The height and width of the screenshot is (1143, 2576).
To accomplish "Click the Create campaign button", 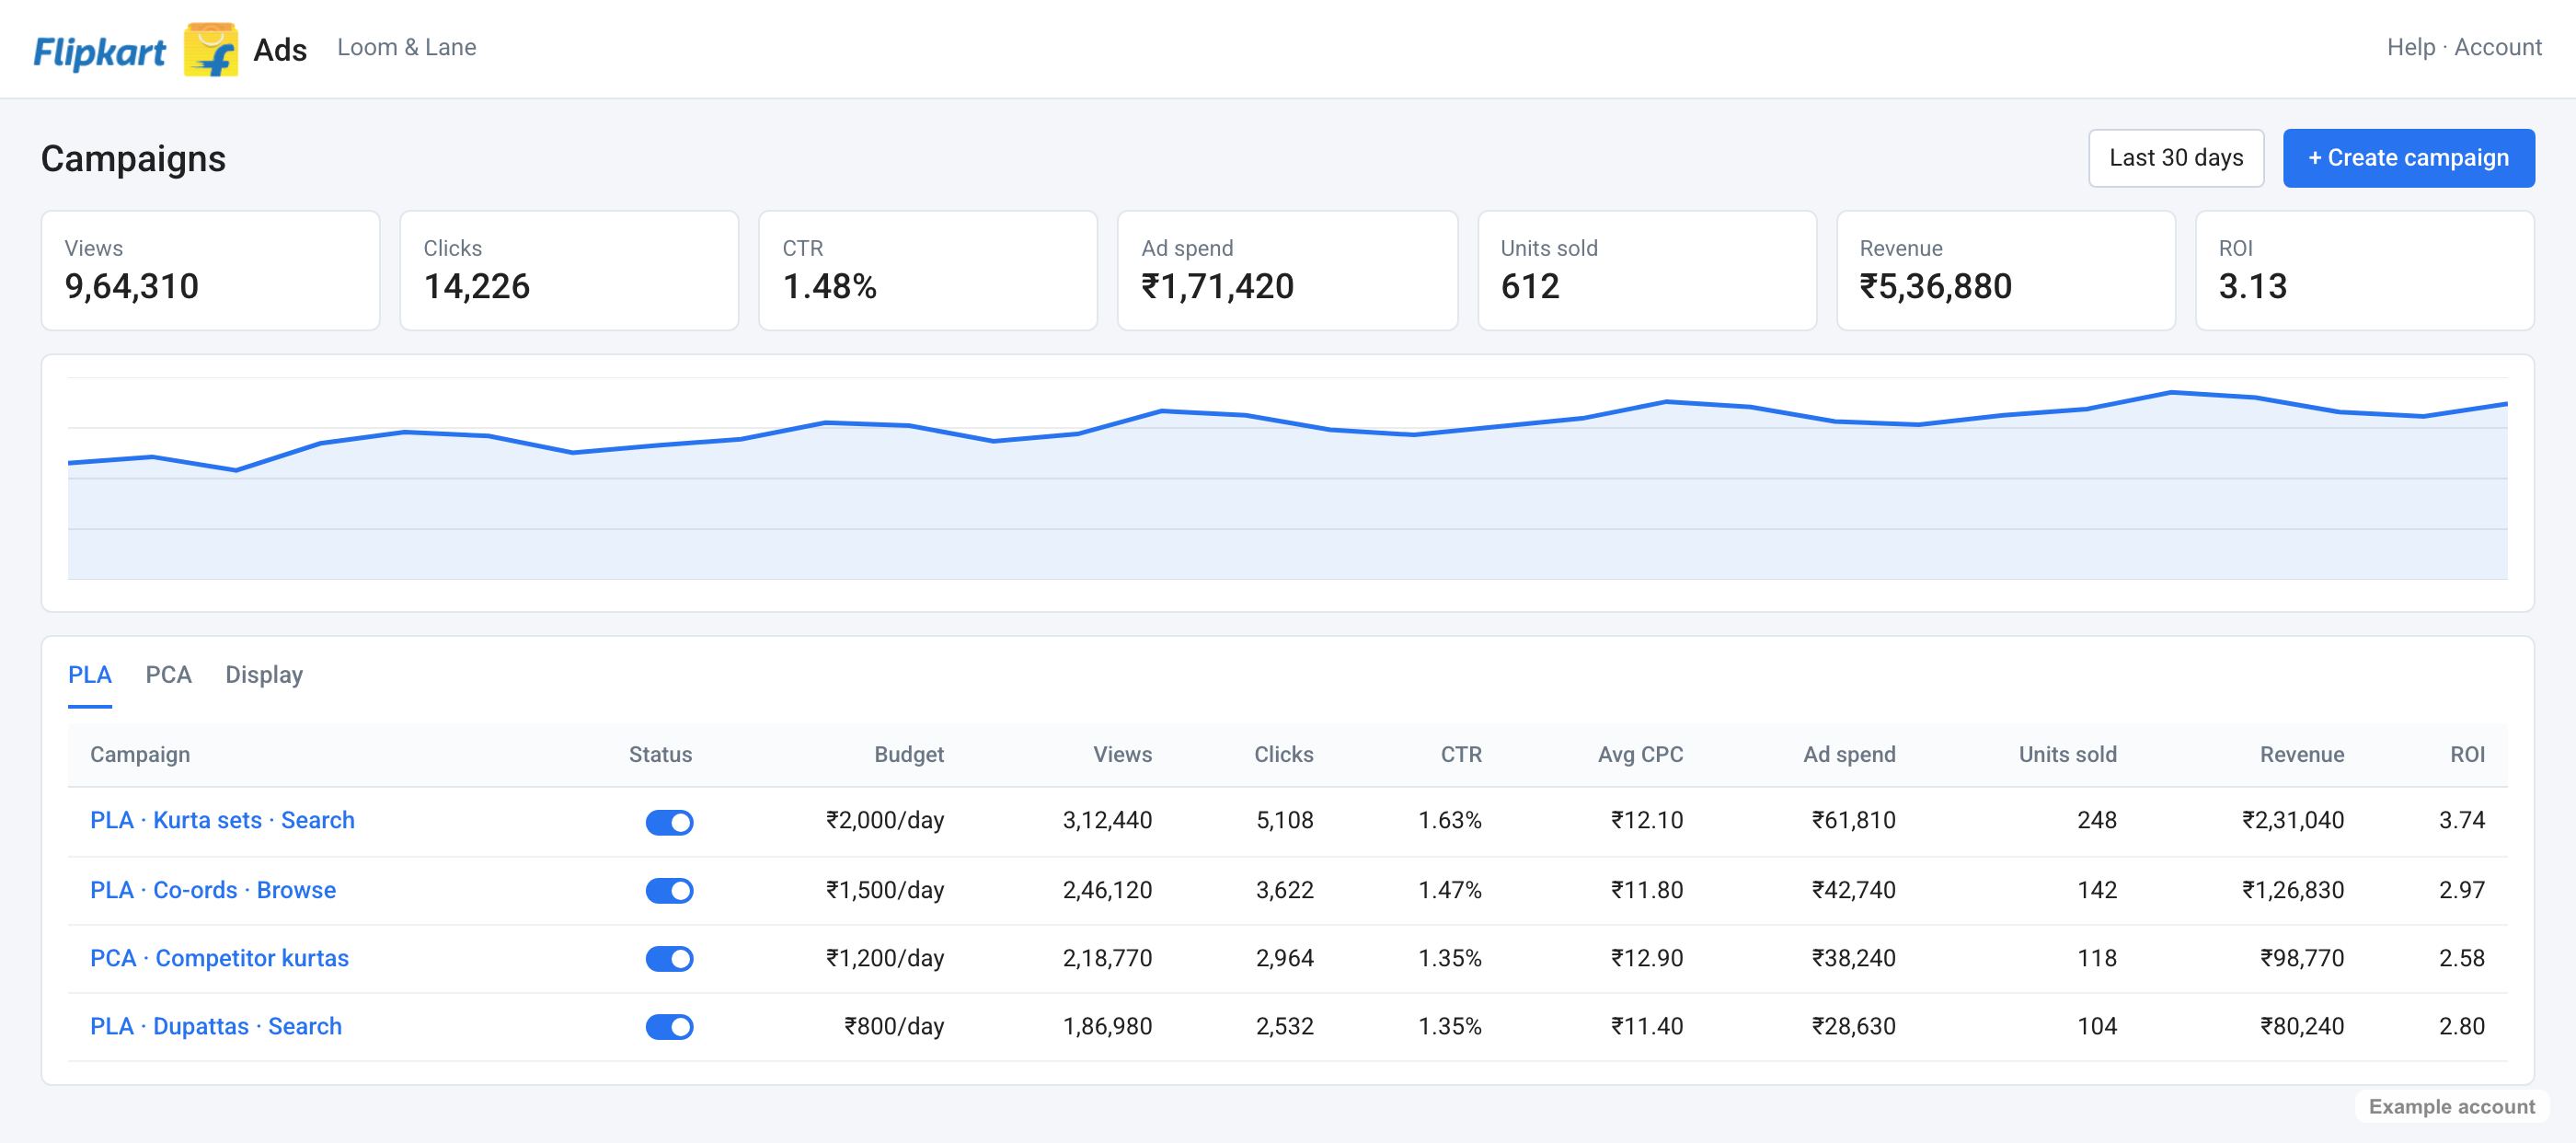I will click(x=2408, y=158).
